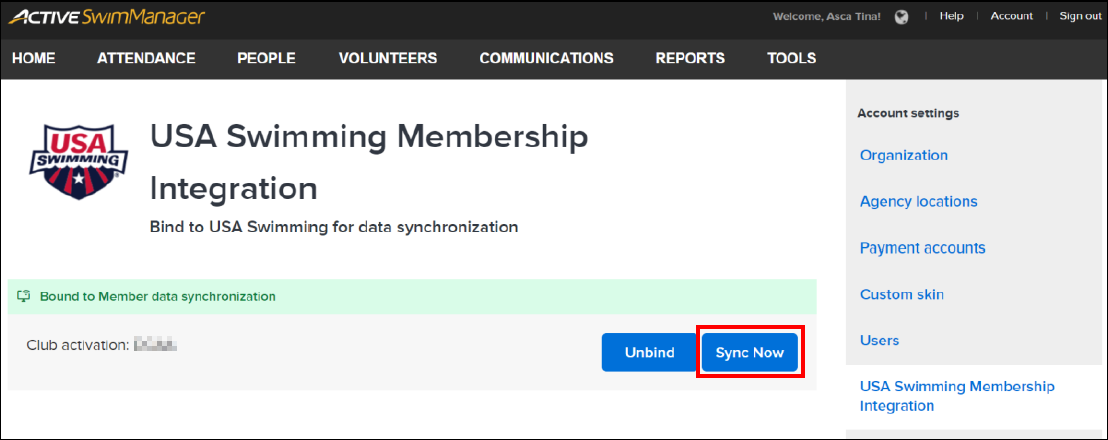Click the globe language icon
This screenshot has height=440, width=1108.
[x=901, y=16]
